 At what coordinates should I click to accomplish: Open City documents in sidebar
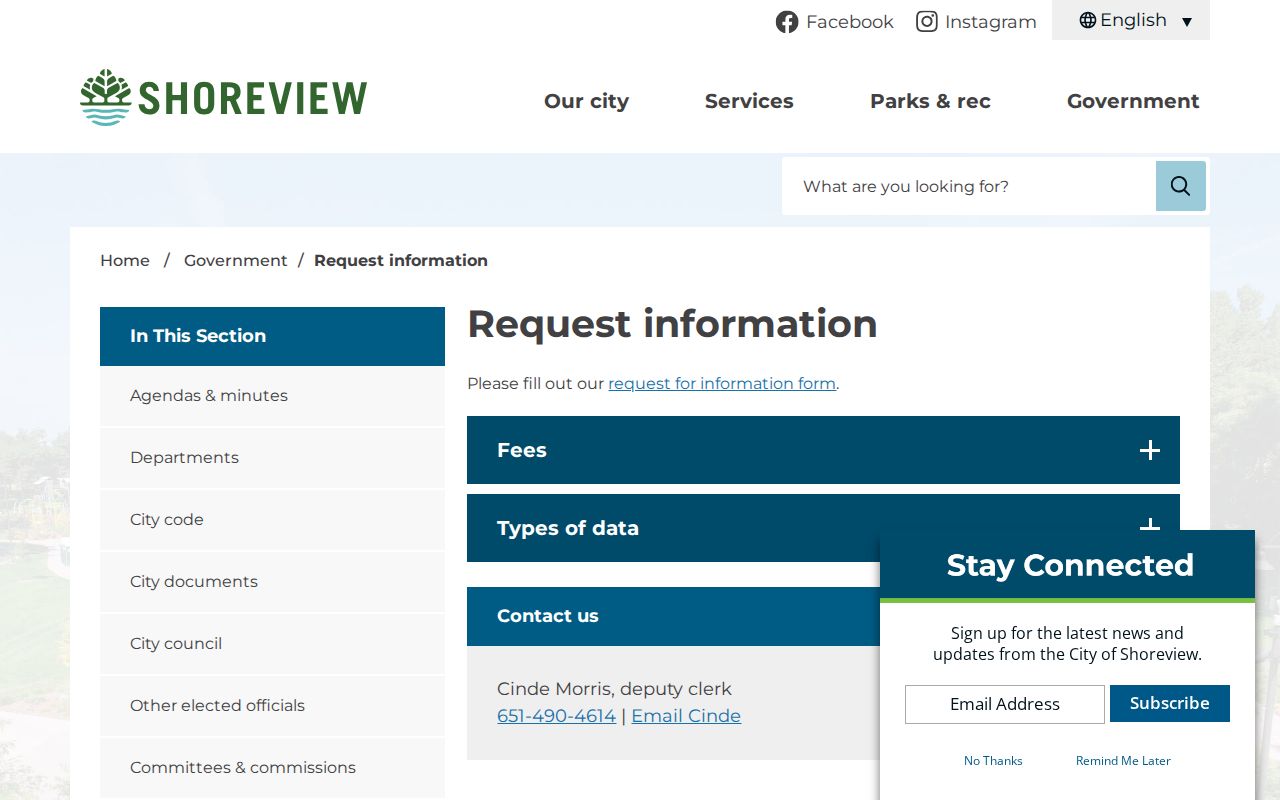[272, 582]
